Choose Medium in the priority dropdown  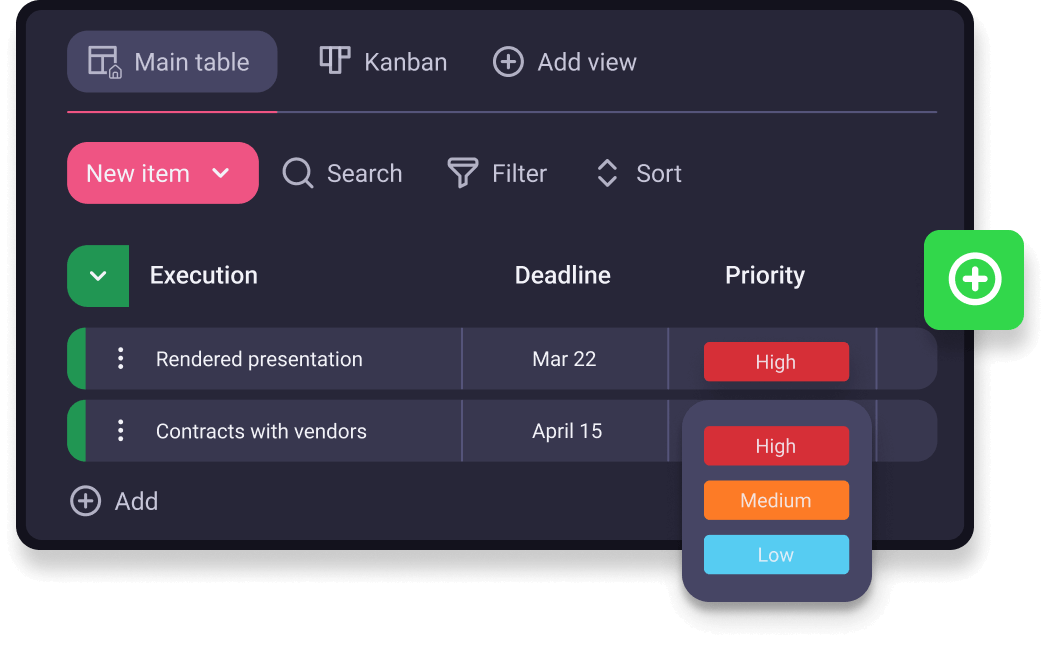tap(776, 500)
